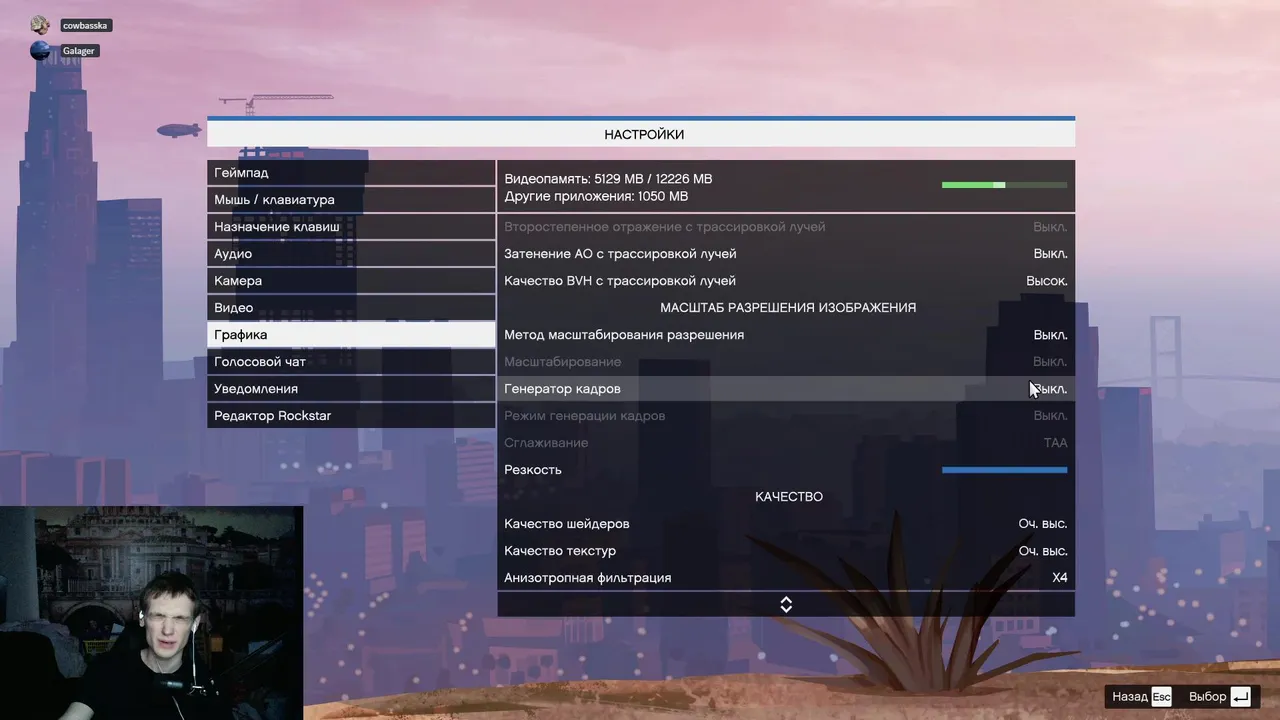
Task: Click the НАСТРОЙКИ header title
Action: (x=644, y=135)
